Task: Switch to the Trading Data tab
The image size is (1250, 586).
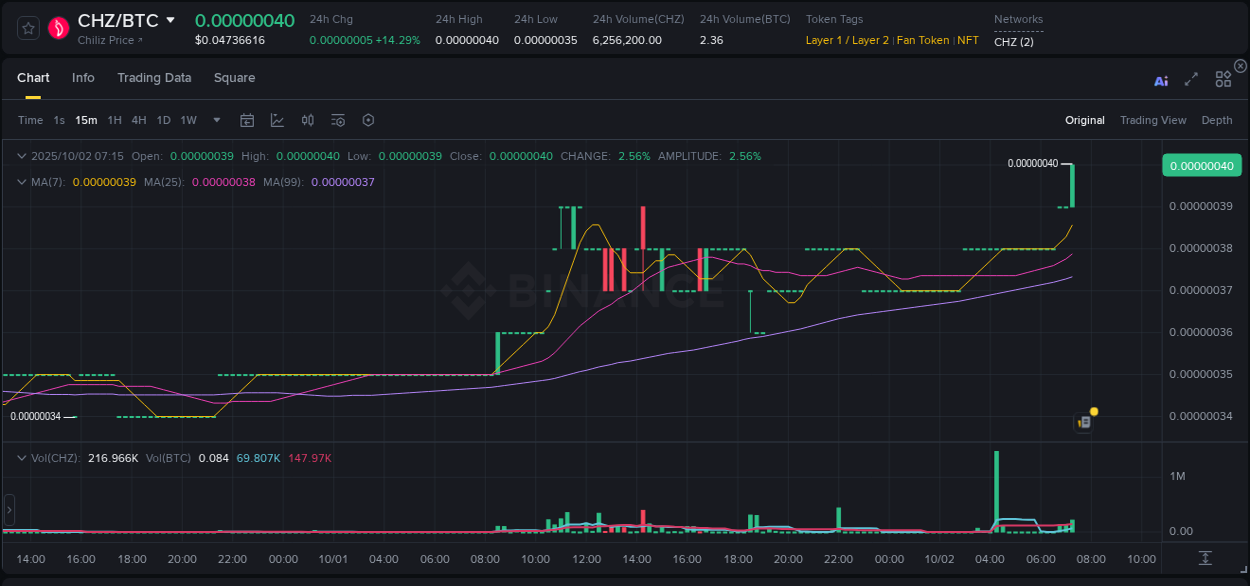Action: click(154, 78)
